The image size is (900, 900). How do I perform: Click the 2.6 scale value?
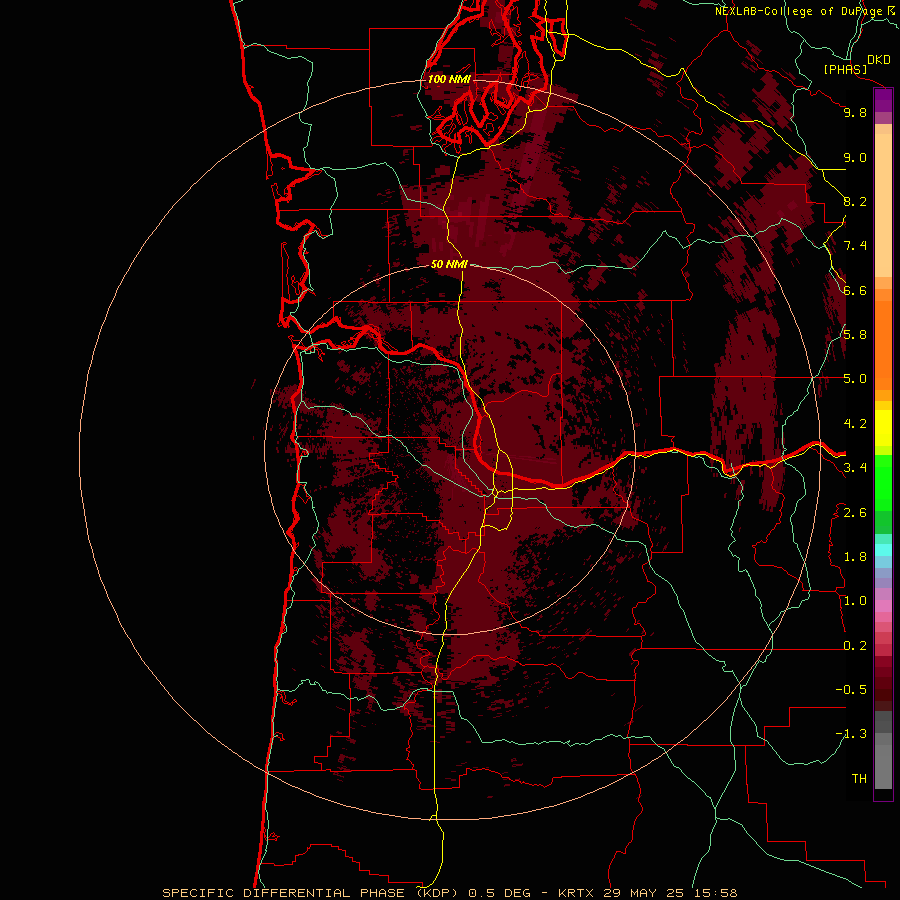(855, 513)
